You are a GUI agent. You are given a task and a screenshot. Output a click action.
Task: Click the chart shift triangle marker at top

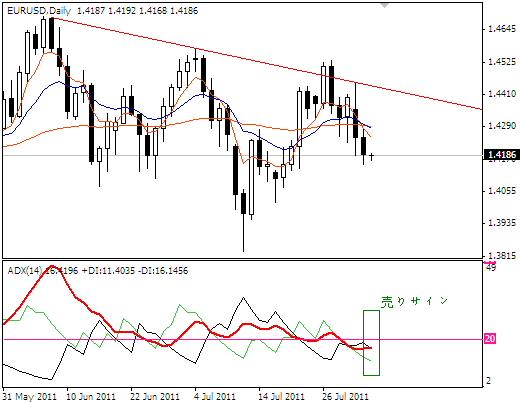coord(385,5)
